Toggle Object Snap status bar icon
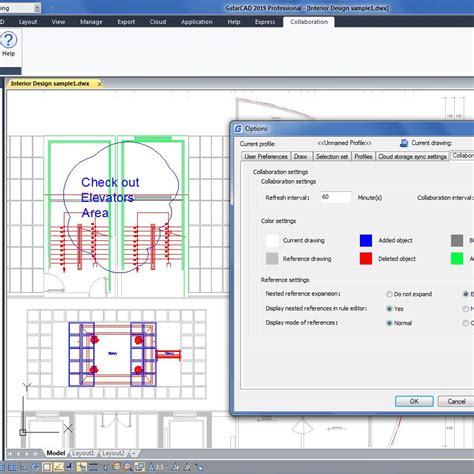 pos(47,467)
